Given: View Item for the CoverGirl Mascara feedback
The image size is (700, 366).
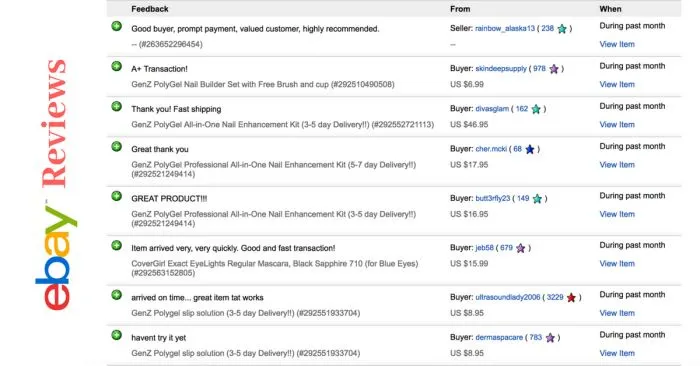Looking at the screenshot, I should pyautogui.click(x=617, y=264).
